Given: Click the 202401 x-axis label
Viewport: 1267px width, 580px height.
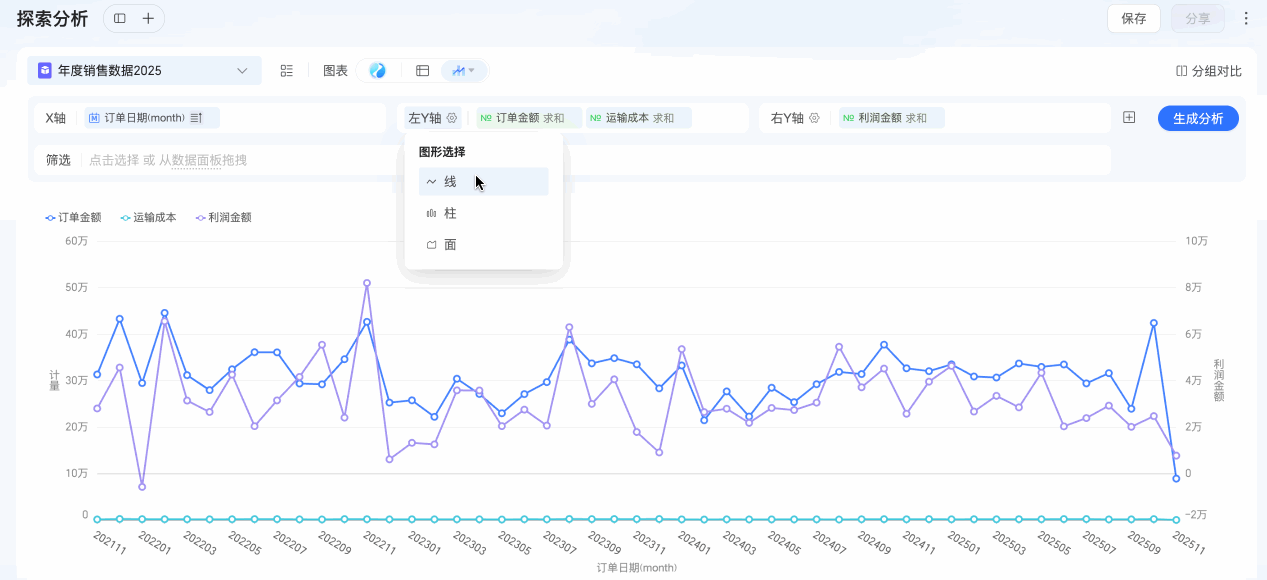Looking at the screenshot, I should coord(694,543).
